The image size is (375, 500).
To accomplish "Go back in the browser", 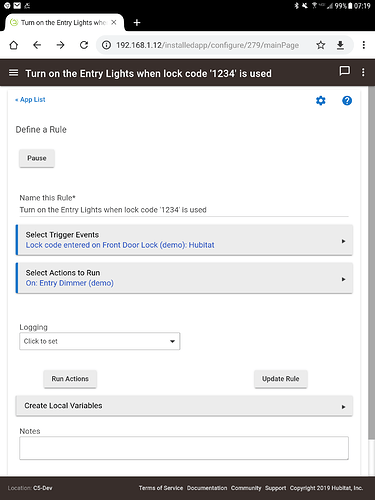I will pos(37,45).
